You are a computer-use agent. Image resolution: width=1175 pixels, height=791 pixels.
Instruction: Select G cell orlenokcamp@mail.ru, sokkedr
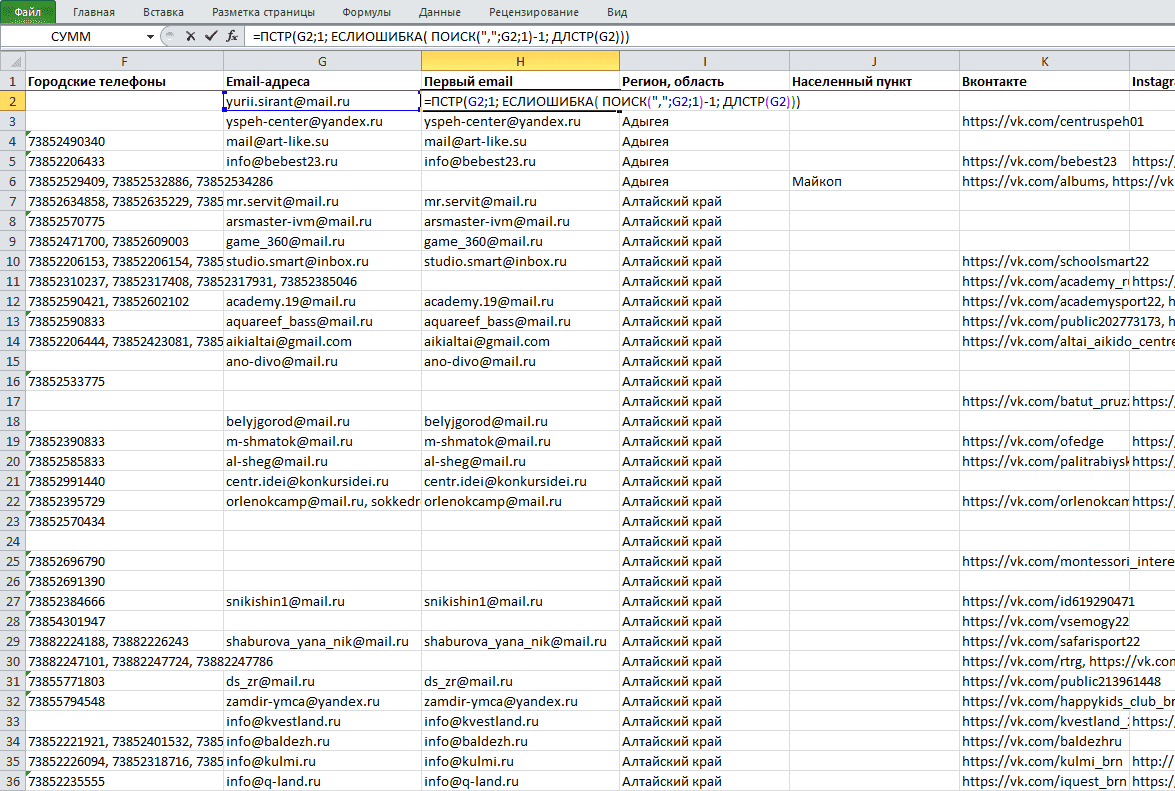pyautogui.click(x=322, y=501)
